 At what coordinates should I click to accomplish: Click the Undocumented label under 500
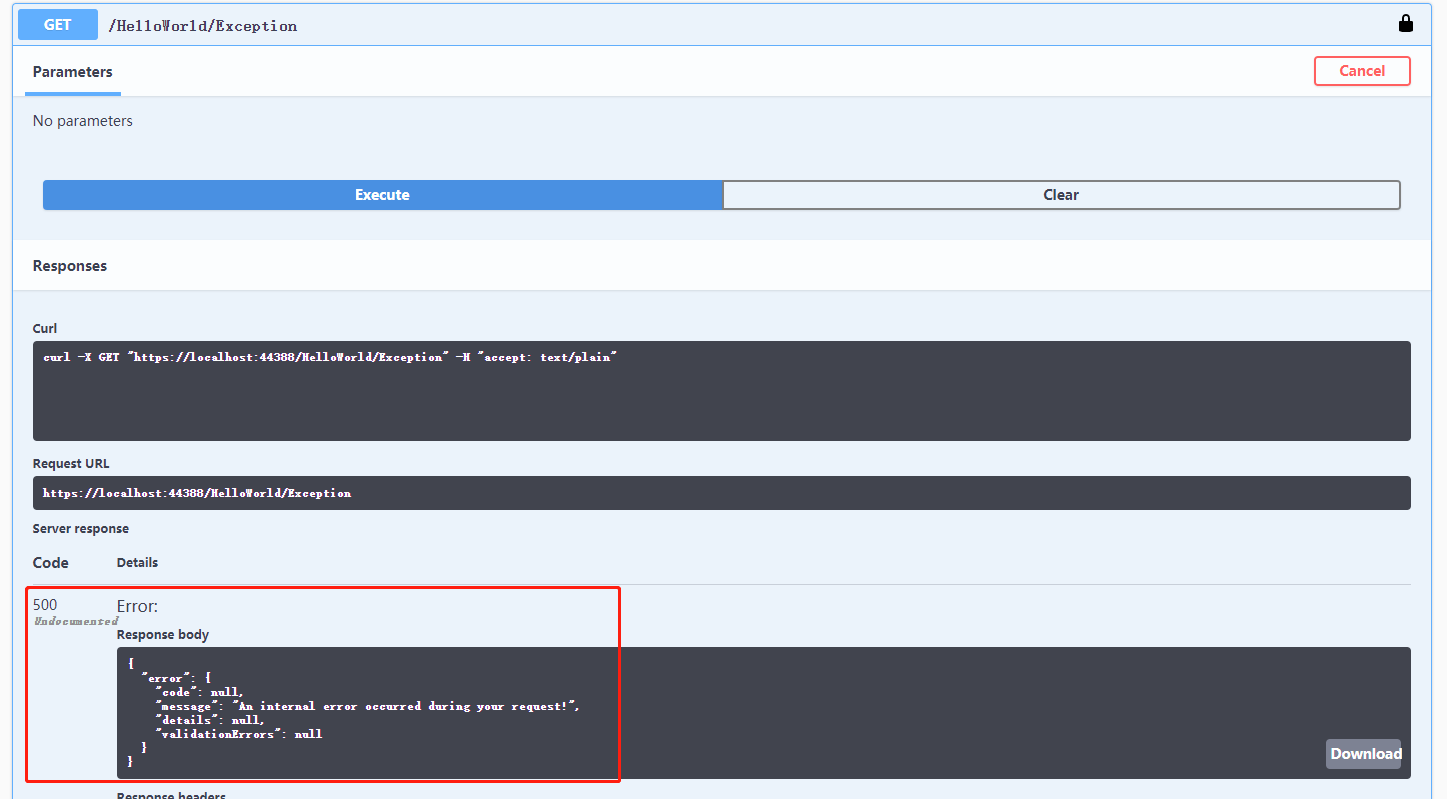point(76,621)
